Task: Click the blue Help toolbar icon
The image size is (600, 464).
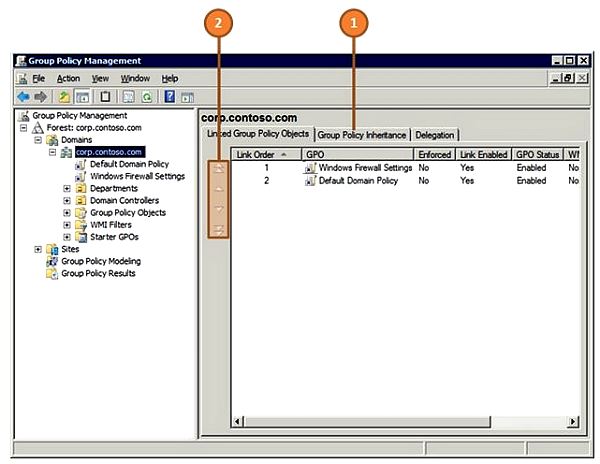Action: (170, 97)
